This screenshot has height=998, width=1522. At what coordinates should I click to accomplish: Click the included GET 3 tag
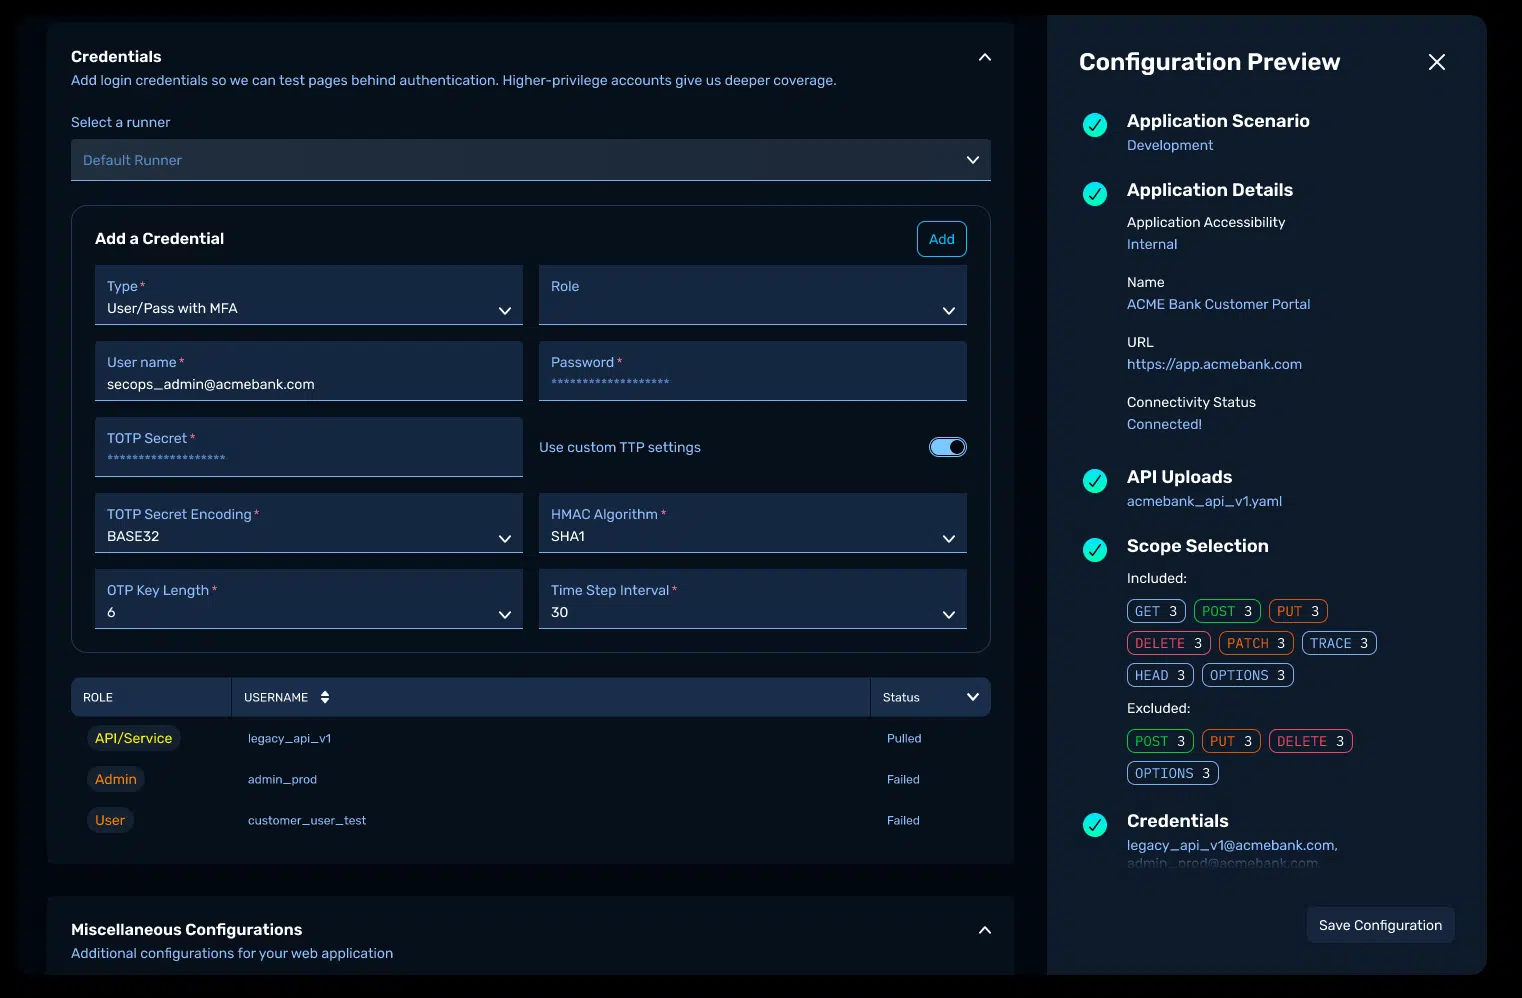[1156, 611]
